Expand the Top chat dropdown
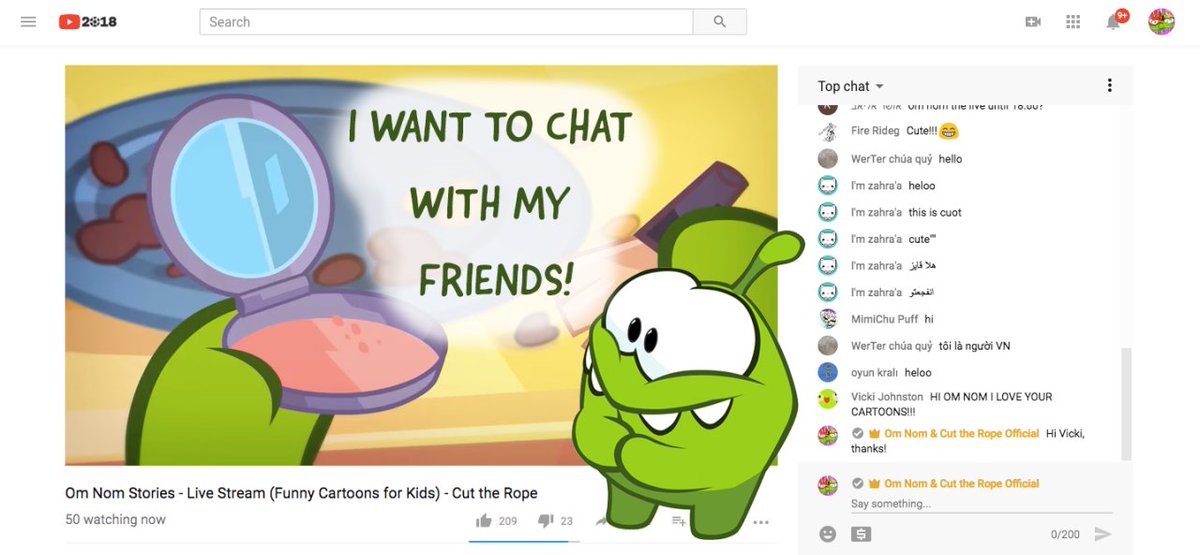This screenshot has width=1200, height=555. pyautogui.click(x=851, y=86)
